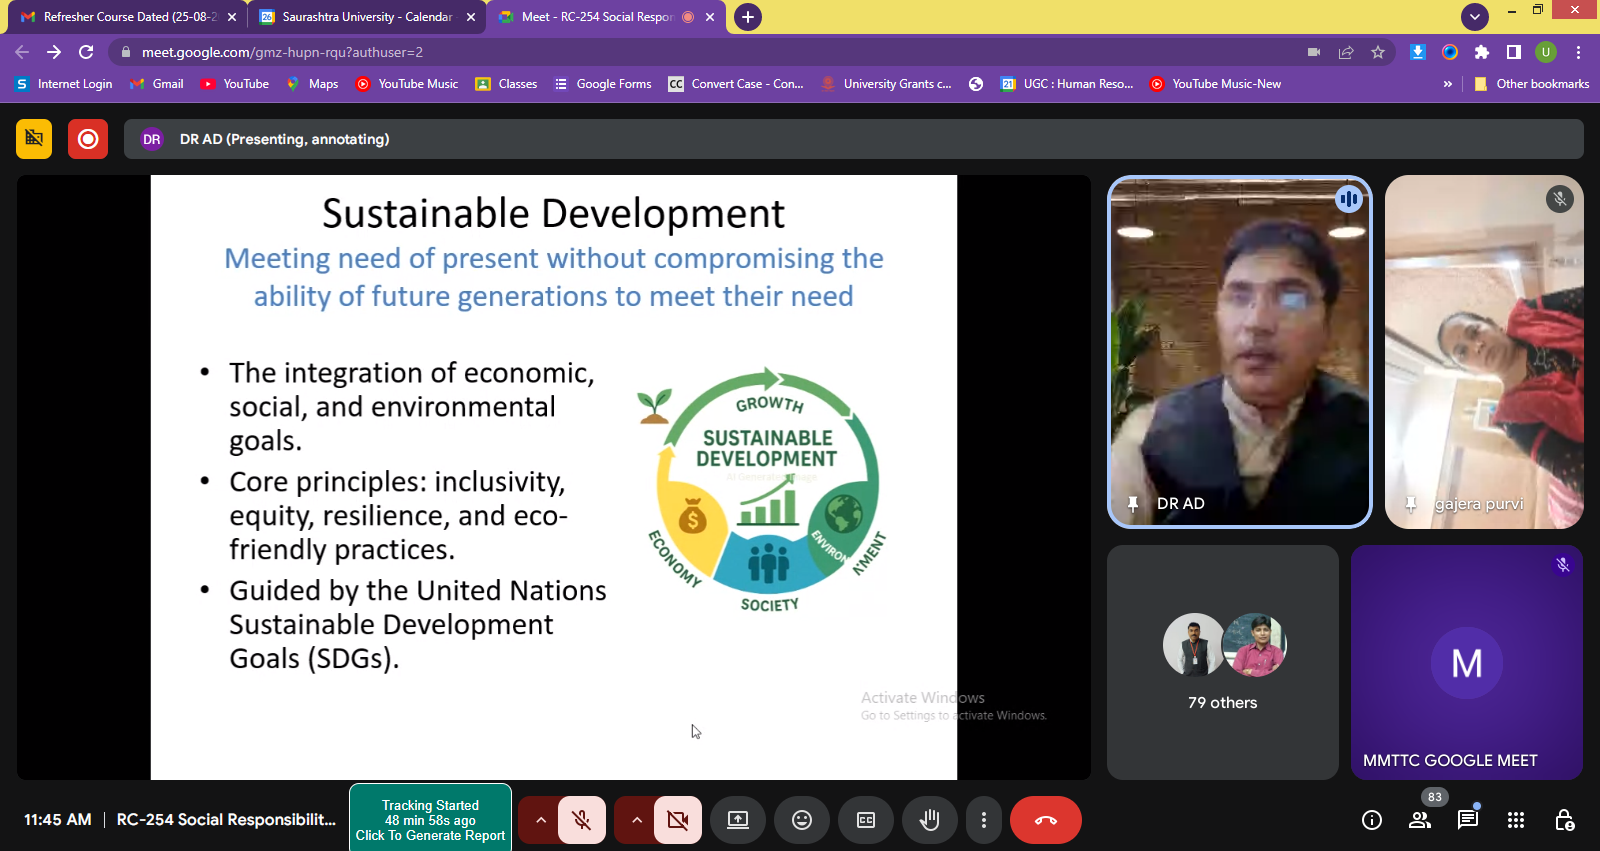
Task: Open the emoji reactions button
Action: point(802,820)
